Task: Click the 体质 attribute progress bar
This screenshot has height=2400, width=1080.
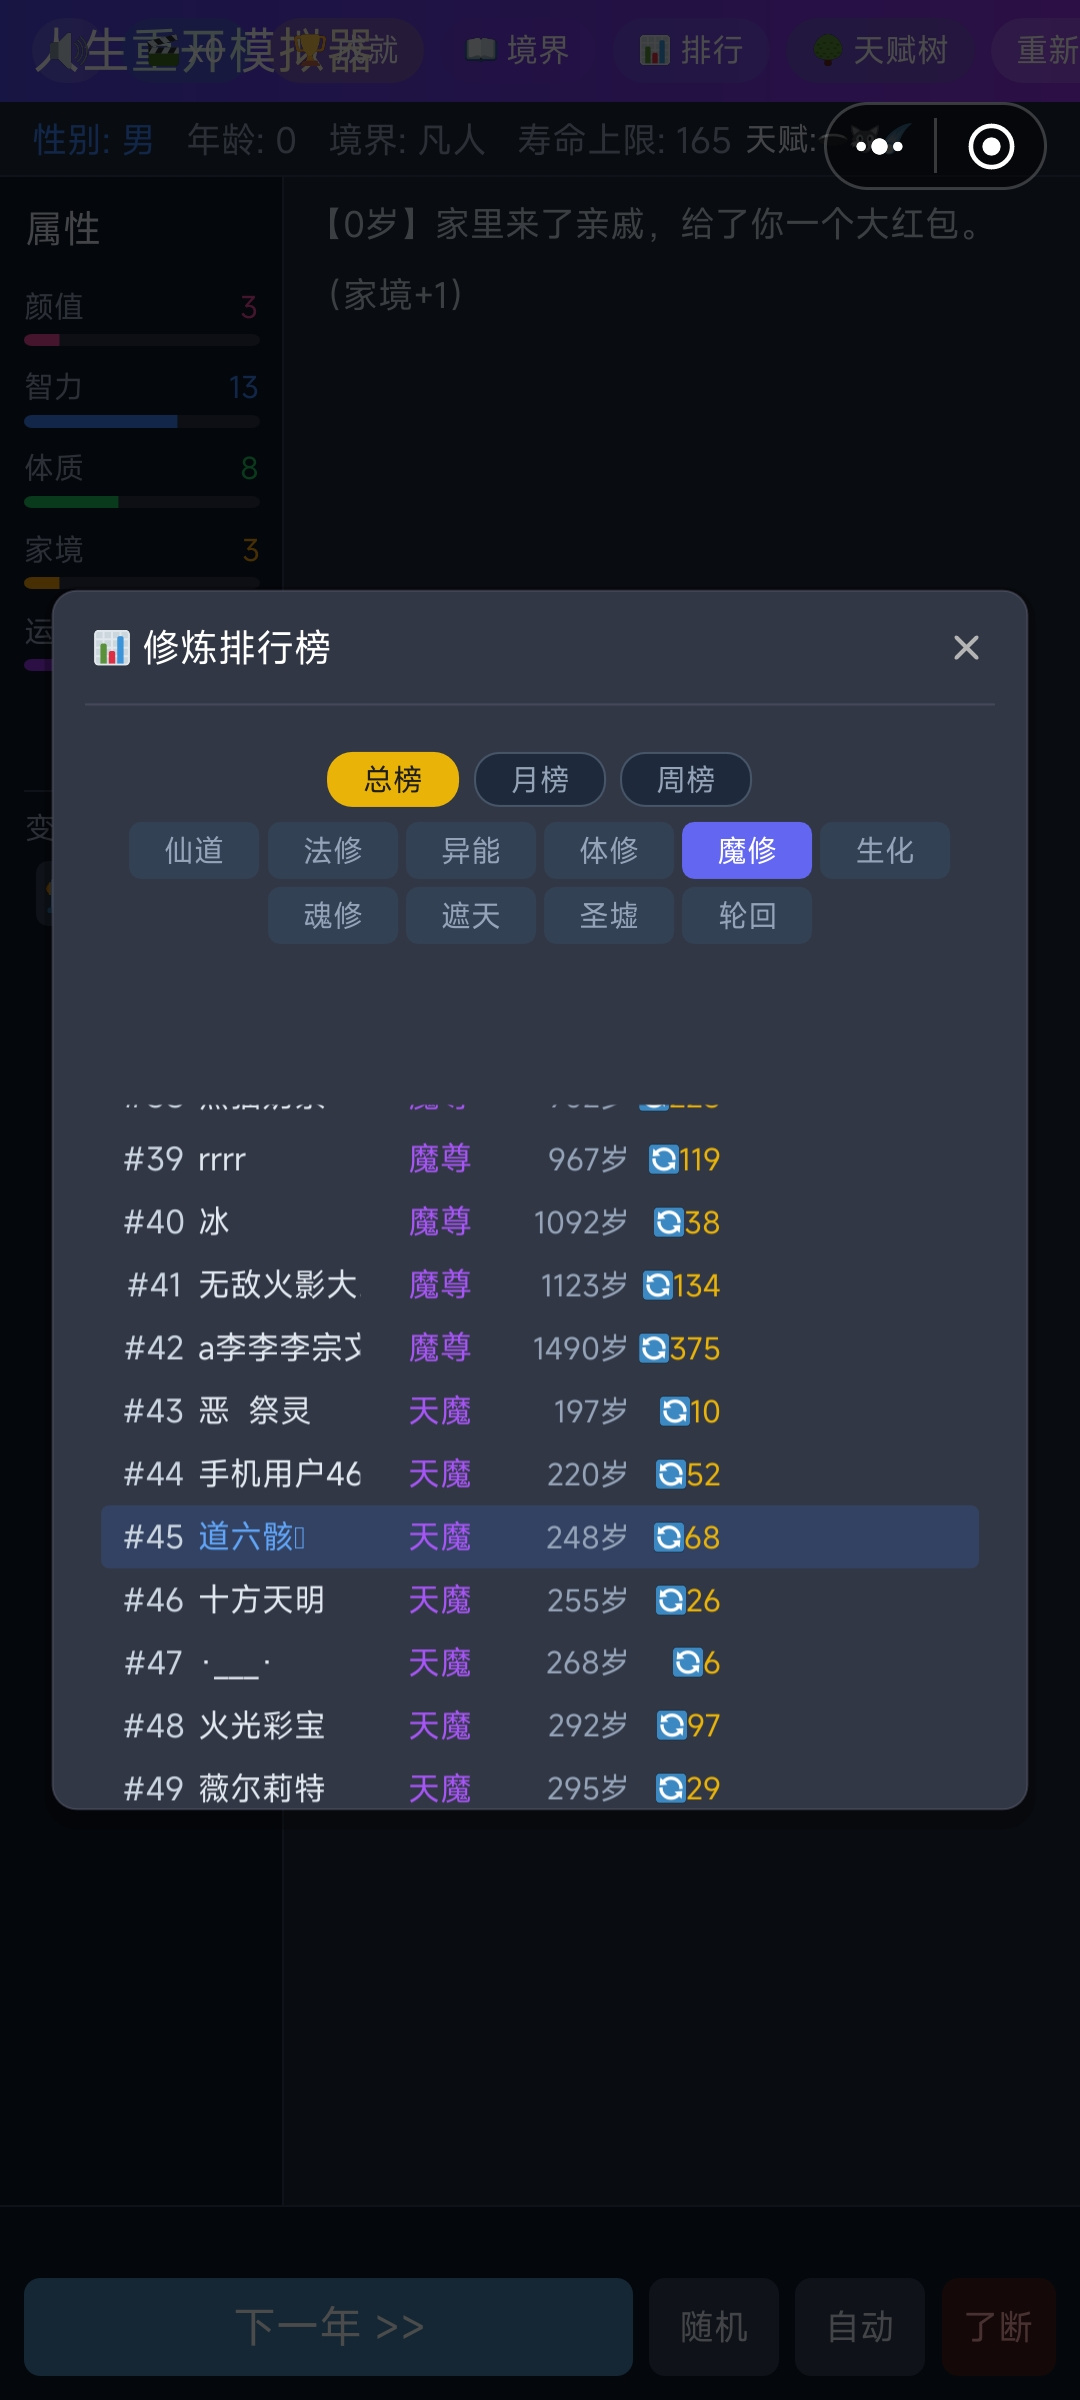Action: coord(142,502)
